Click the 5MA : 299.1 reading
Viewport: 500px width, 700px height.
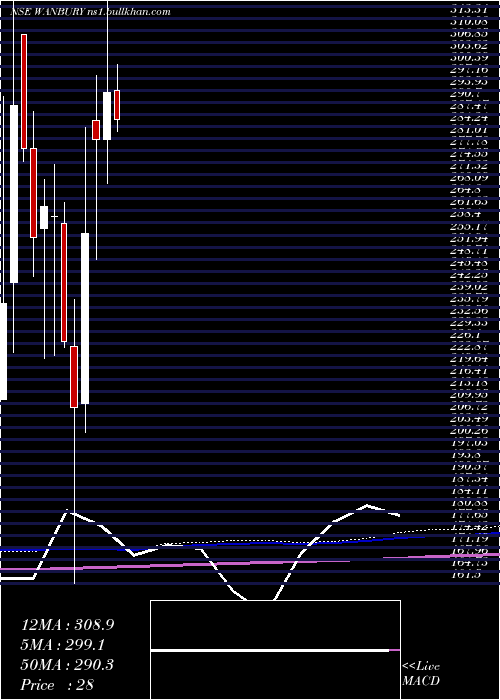63,645
